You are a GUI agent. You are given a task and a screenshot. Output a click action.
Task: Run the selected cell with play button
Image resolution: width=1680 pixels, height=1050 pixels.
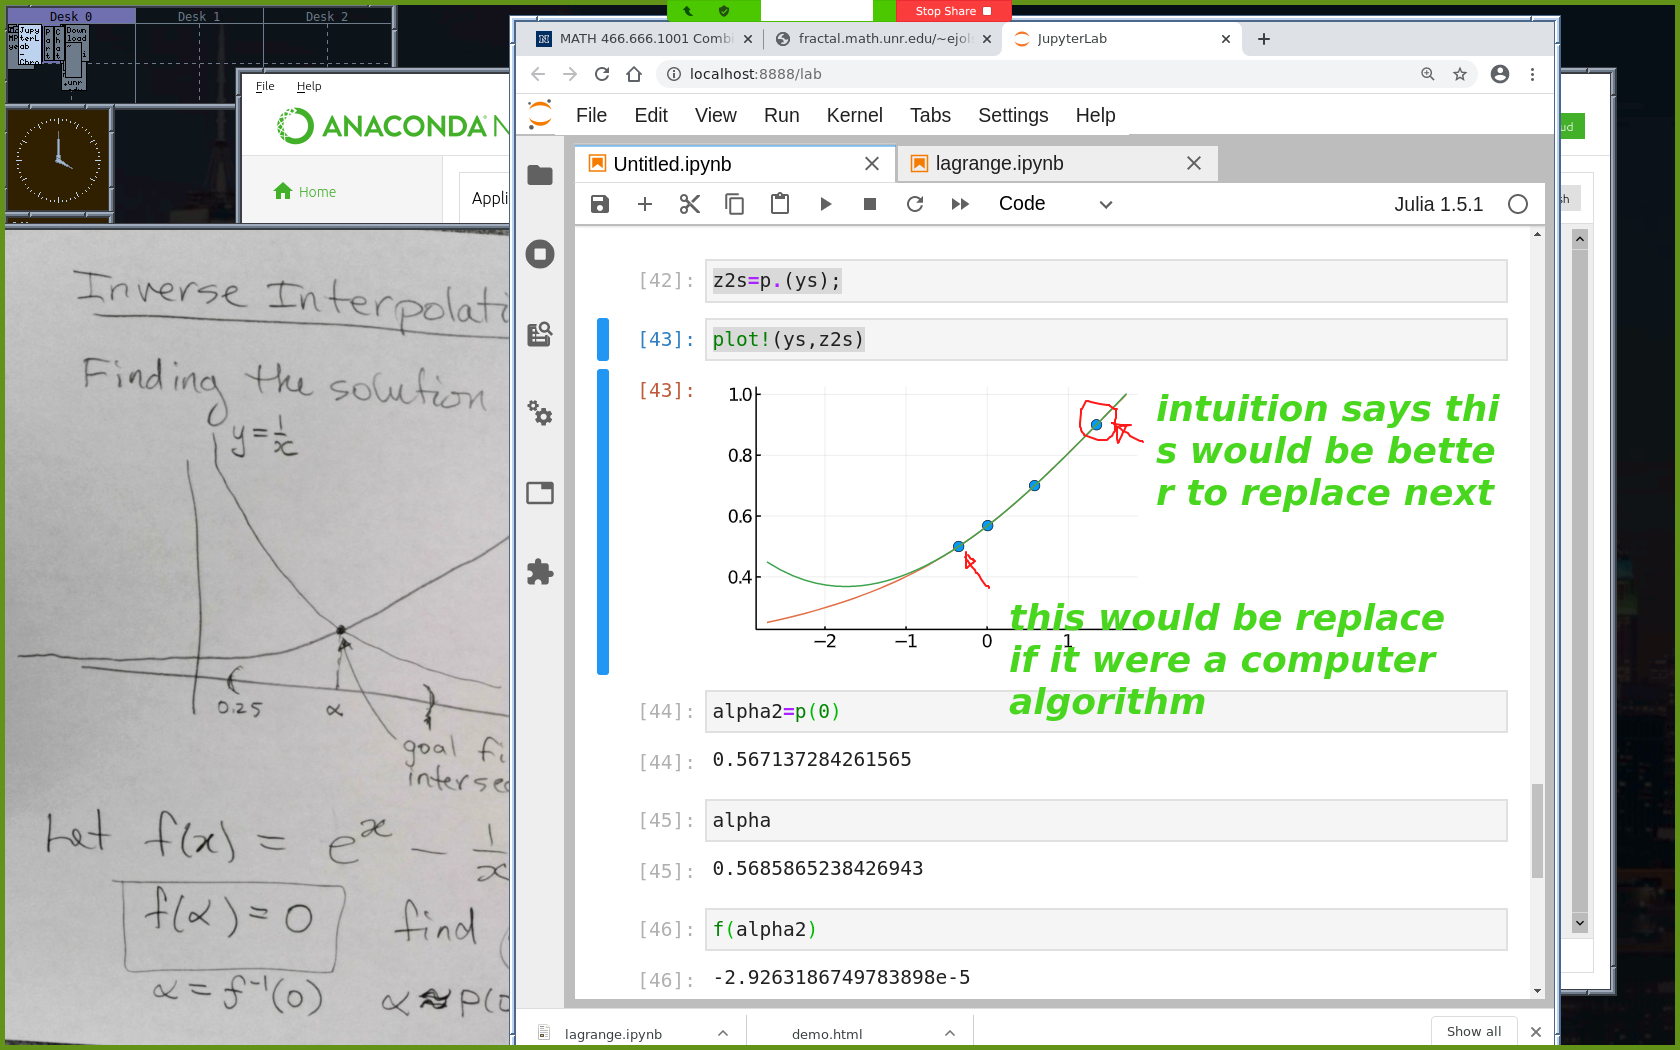pos(825,204)
